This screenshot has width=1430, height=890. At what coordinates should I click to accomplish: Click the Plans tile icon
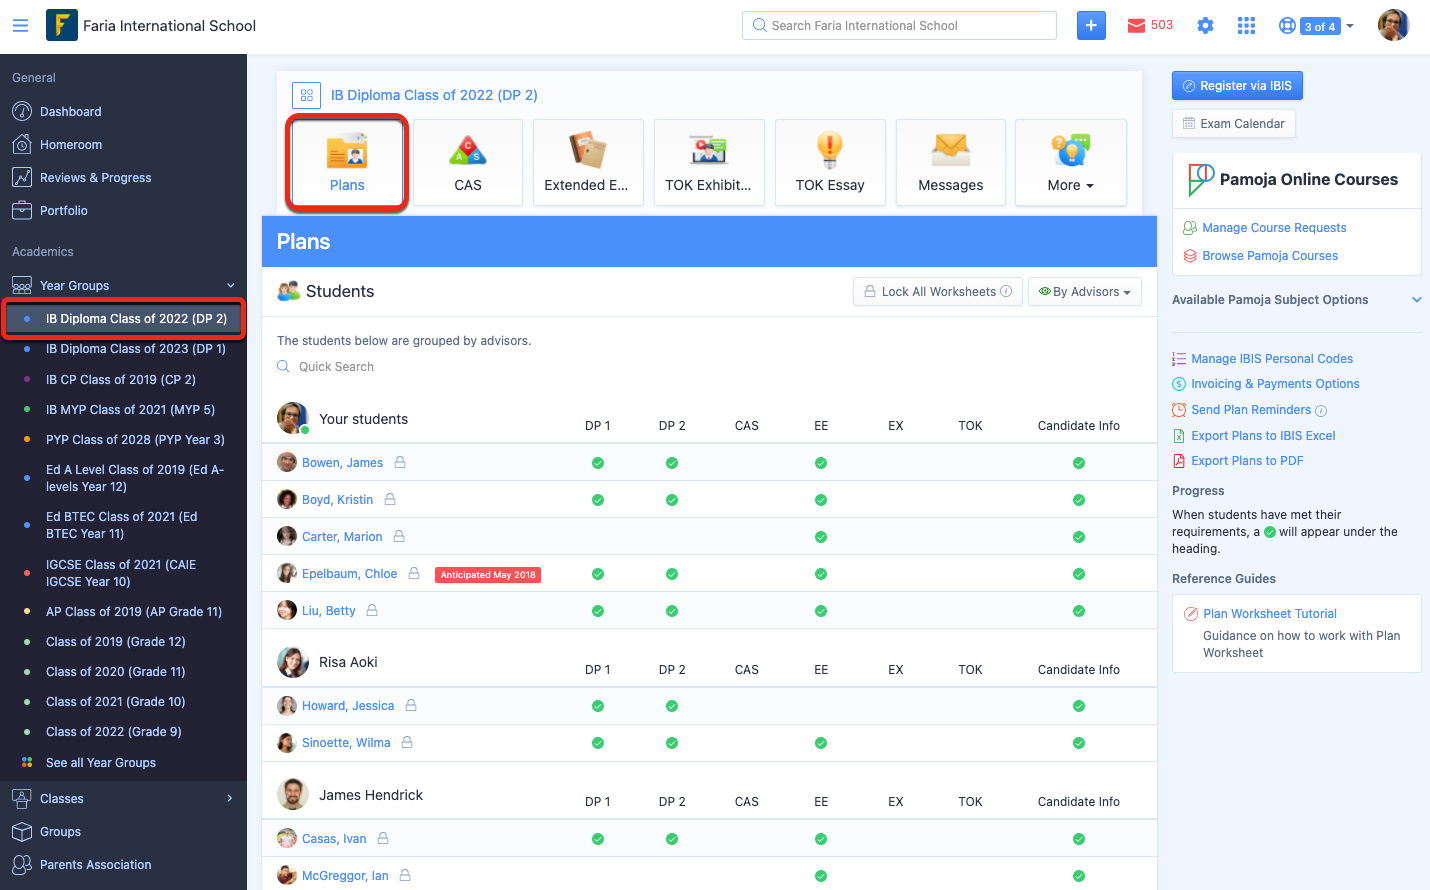point(347,151)
